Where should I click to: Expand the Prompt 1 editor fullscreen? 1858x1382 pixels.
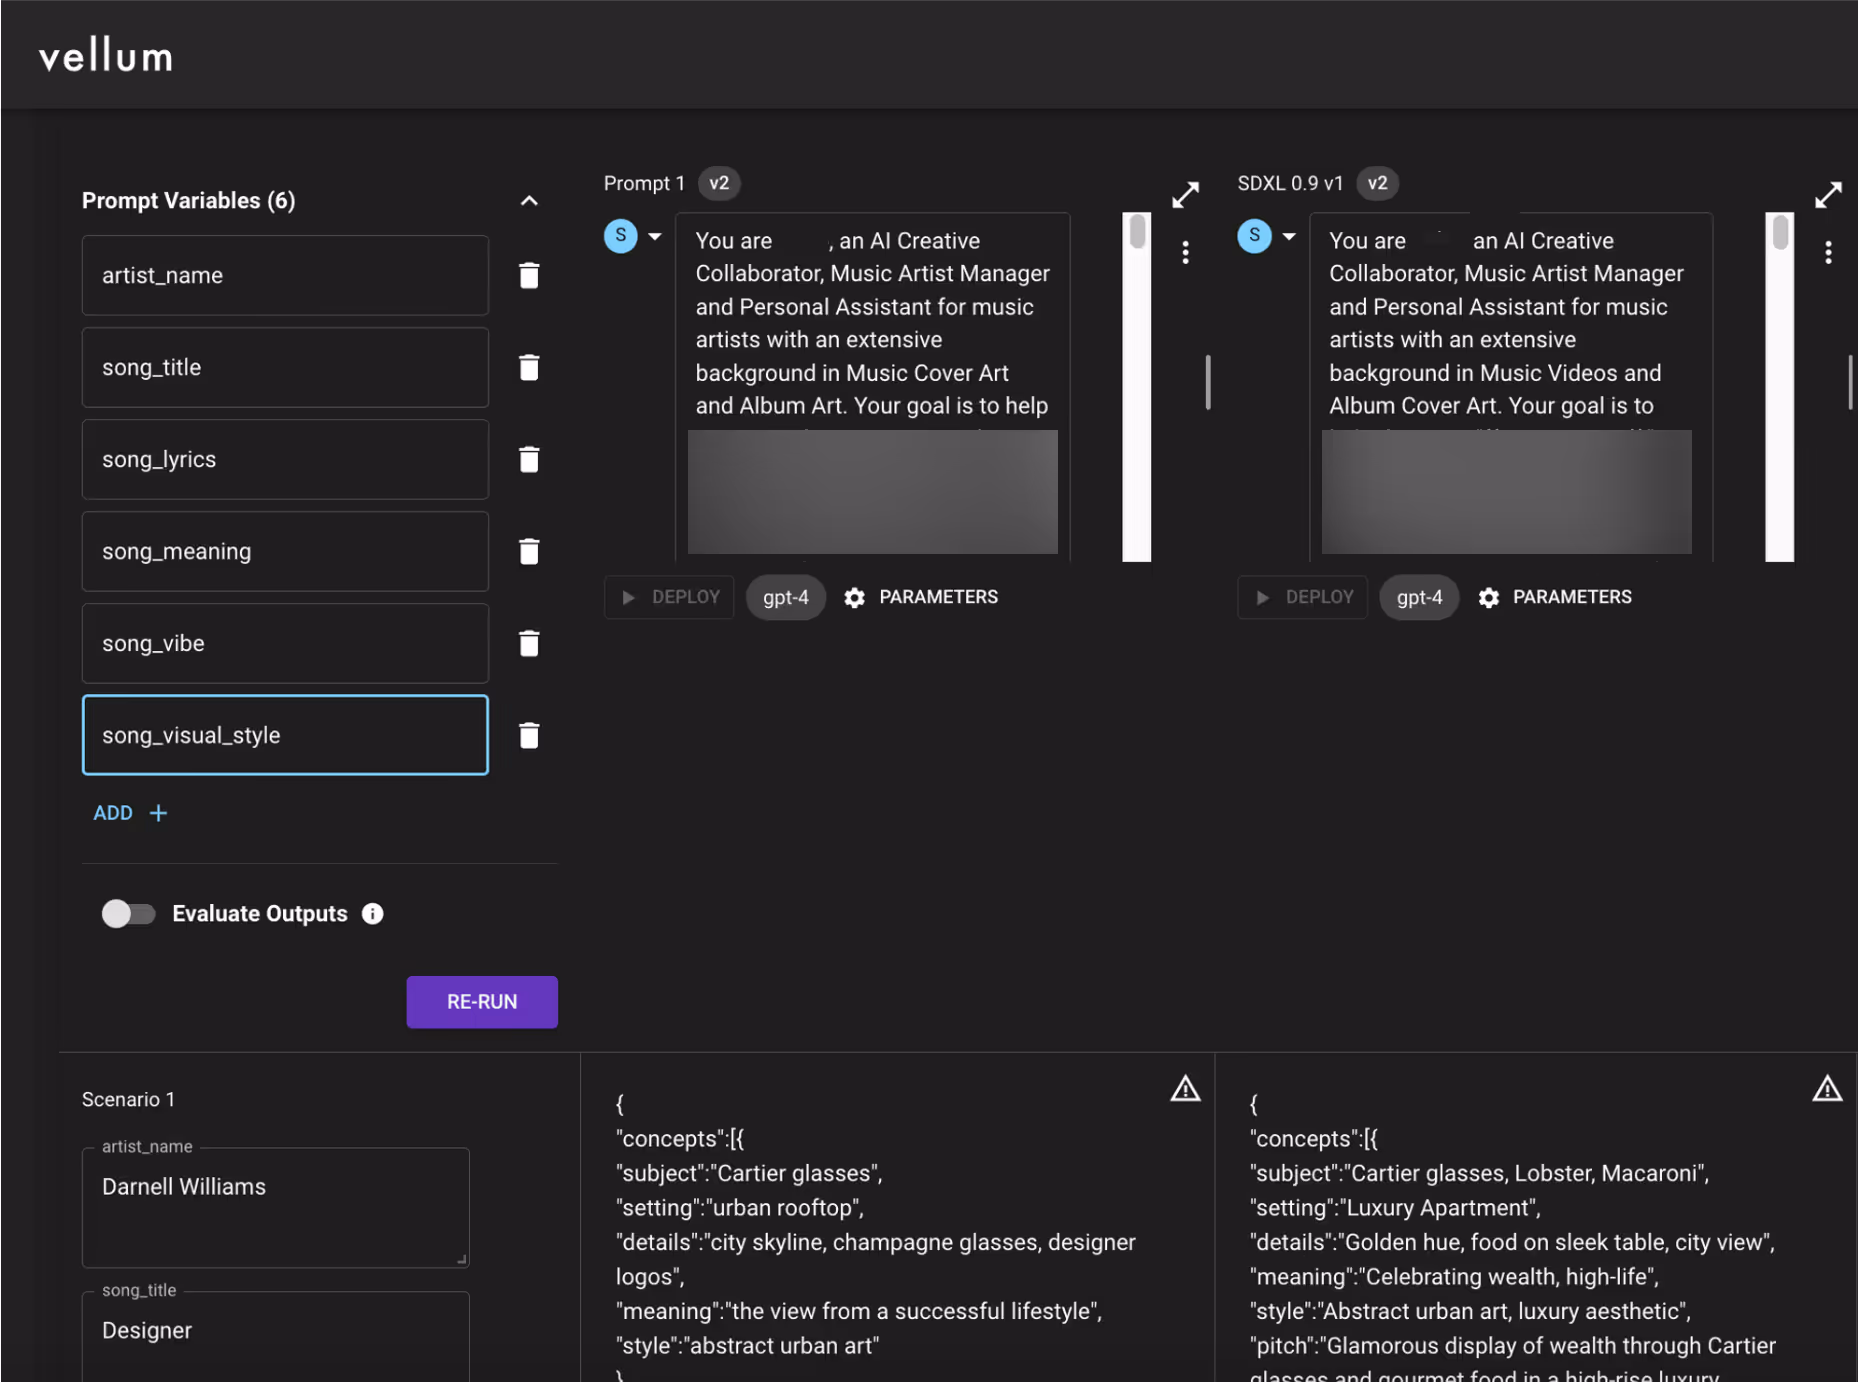pos(1185,195)
